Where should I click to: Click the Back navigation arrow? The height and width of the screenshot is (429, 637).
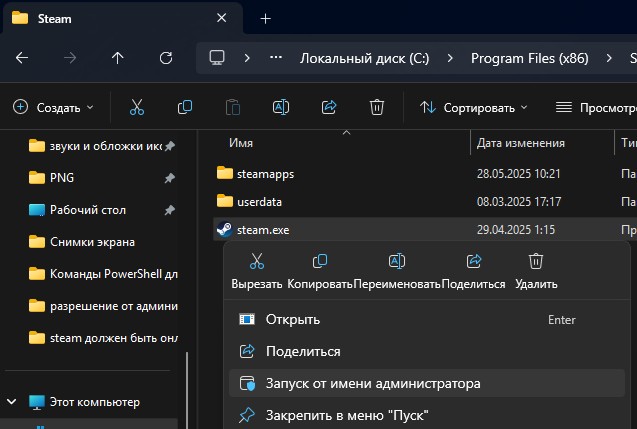22,58
